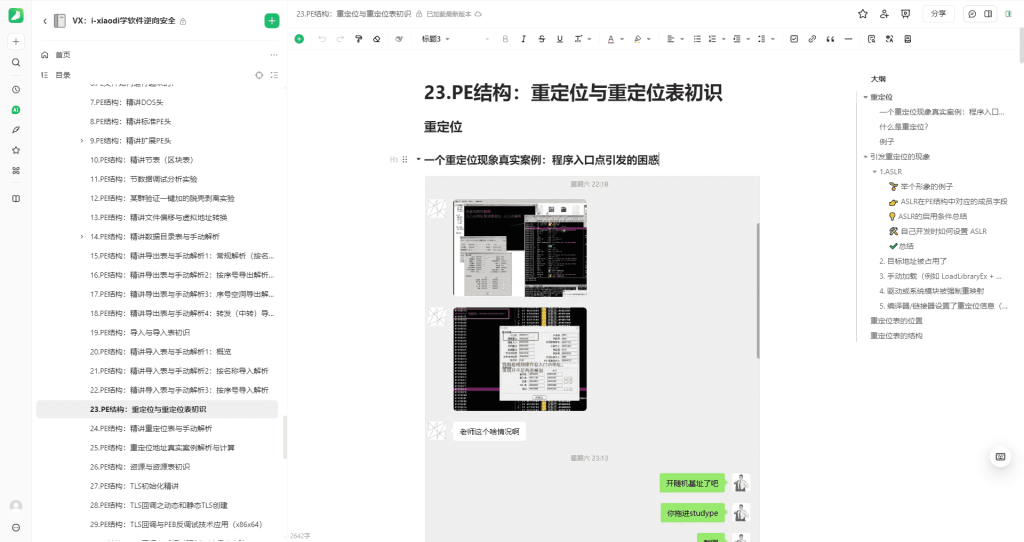1024x542 pixels.
Task: Click the three dots beside 首页
Action: [x=274, y=55]
